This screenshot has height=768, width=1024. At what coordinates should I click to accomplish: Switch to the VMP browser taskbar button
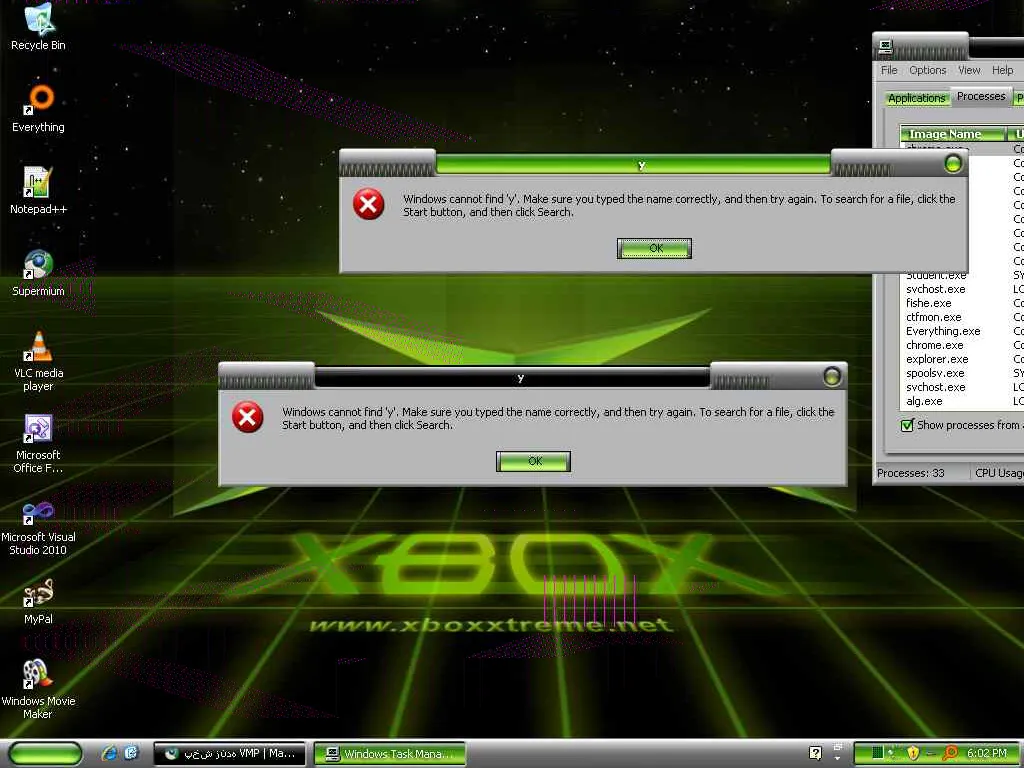tap(229, 754)
